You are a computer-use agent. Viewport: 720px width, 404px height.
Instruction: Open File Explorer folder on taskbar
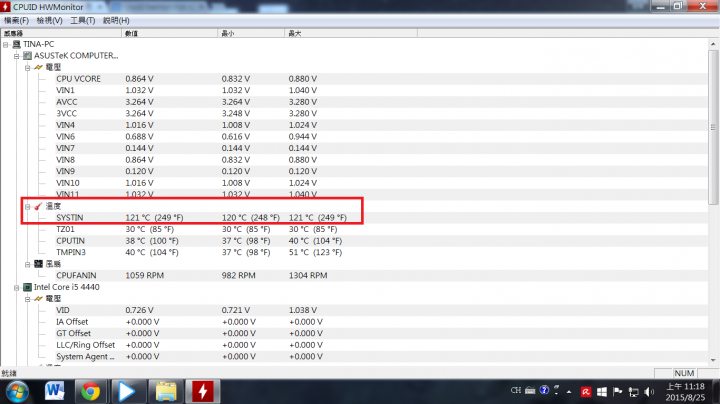[166, 392]
